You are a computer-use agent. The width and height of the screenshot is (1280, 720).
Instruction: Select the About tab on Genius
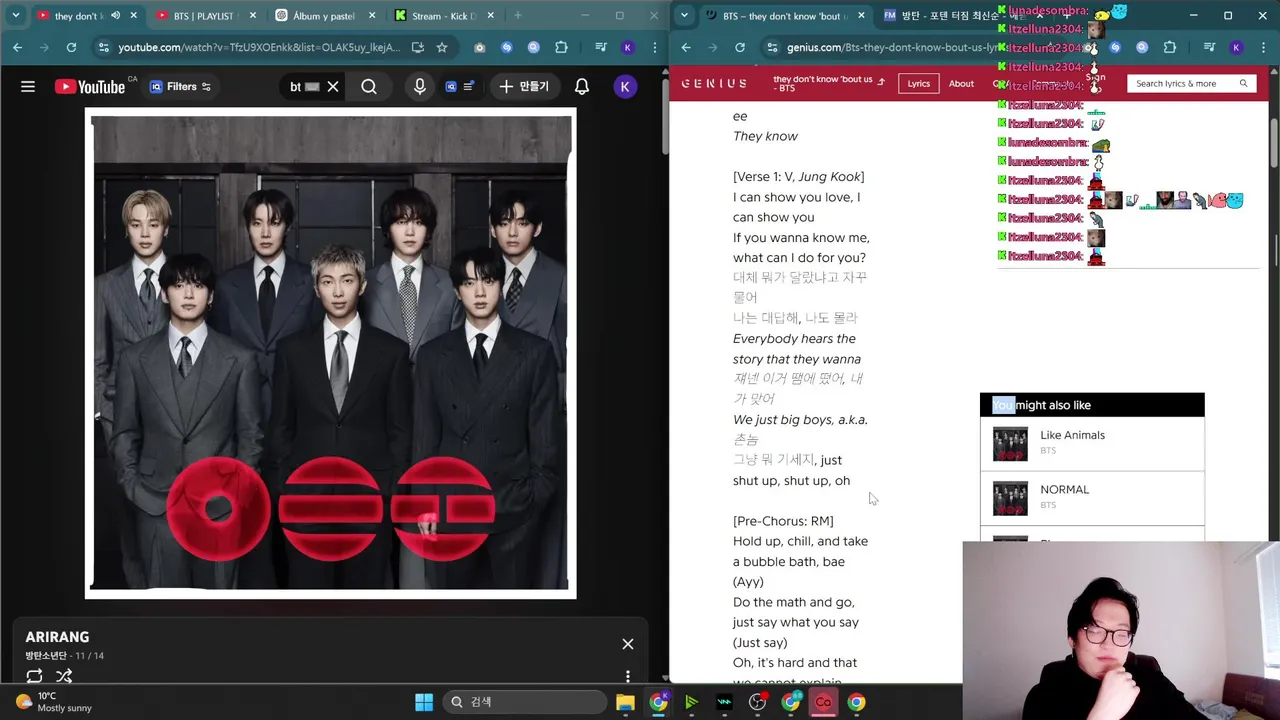(961, 84)
